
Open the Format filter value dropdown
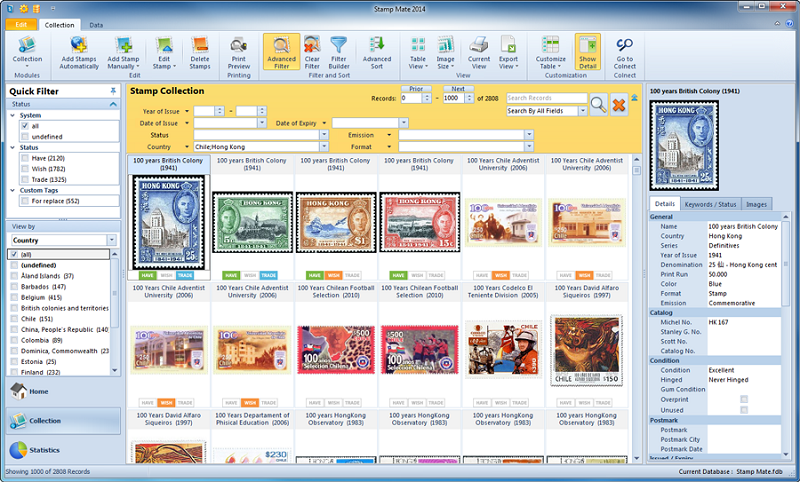click(x=529, y=147)
